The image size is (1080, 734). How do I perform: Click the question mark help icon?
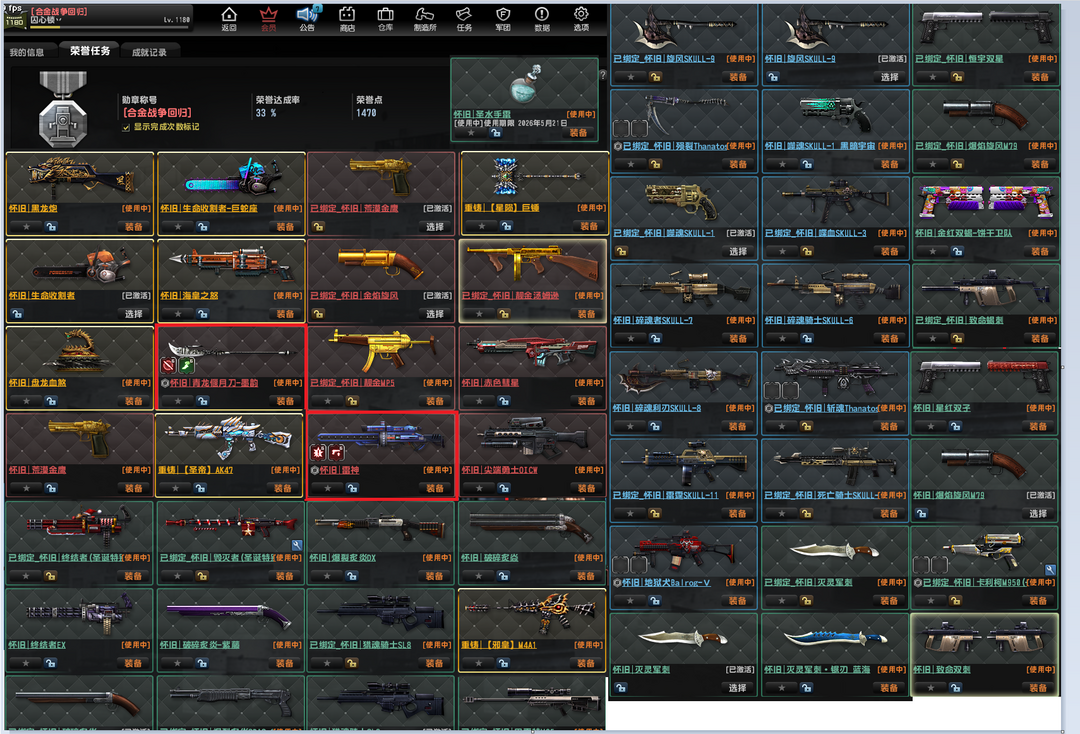602,75
